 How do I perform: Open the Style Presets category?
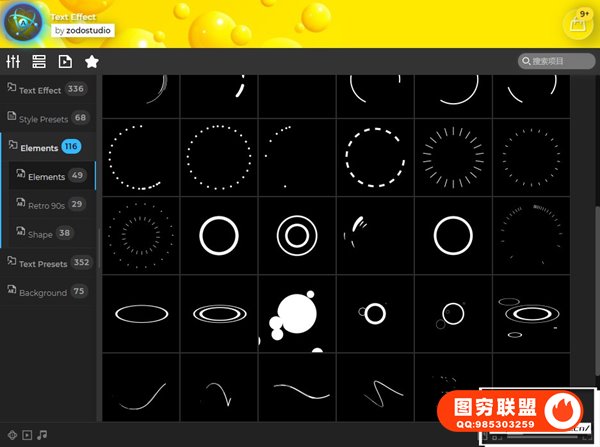48,118
